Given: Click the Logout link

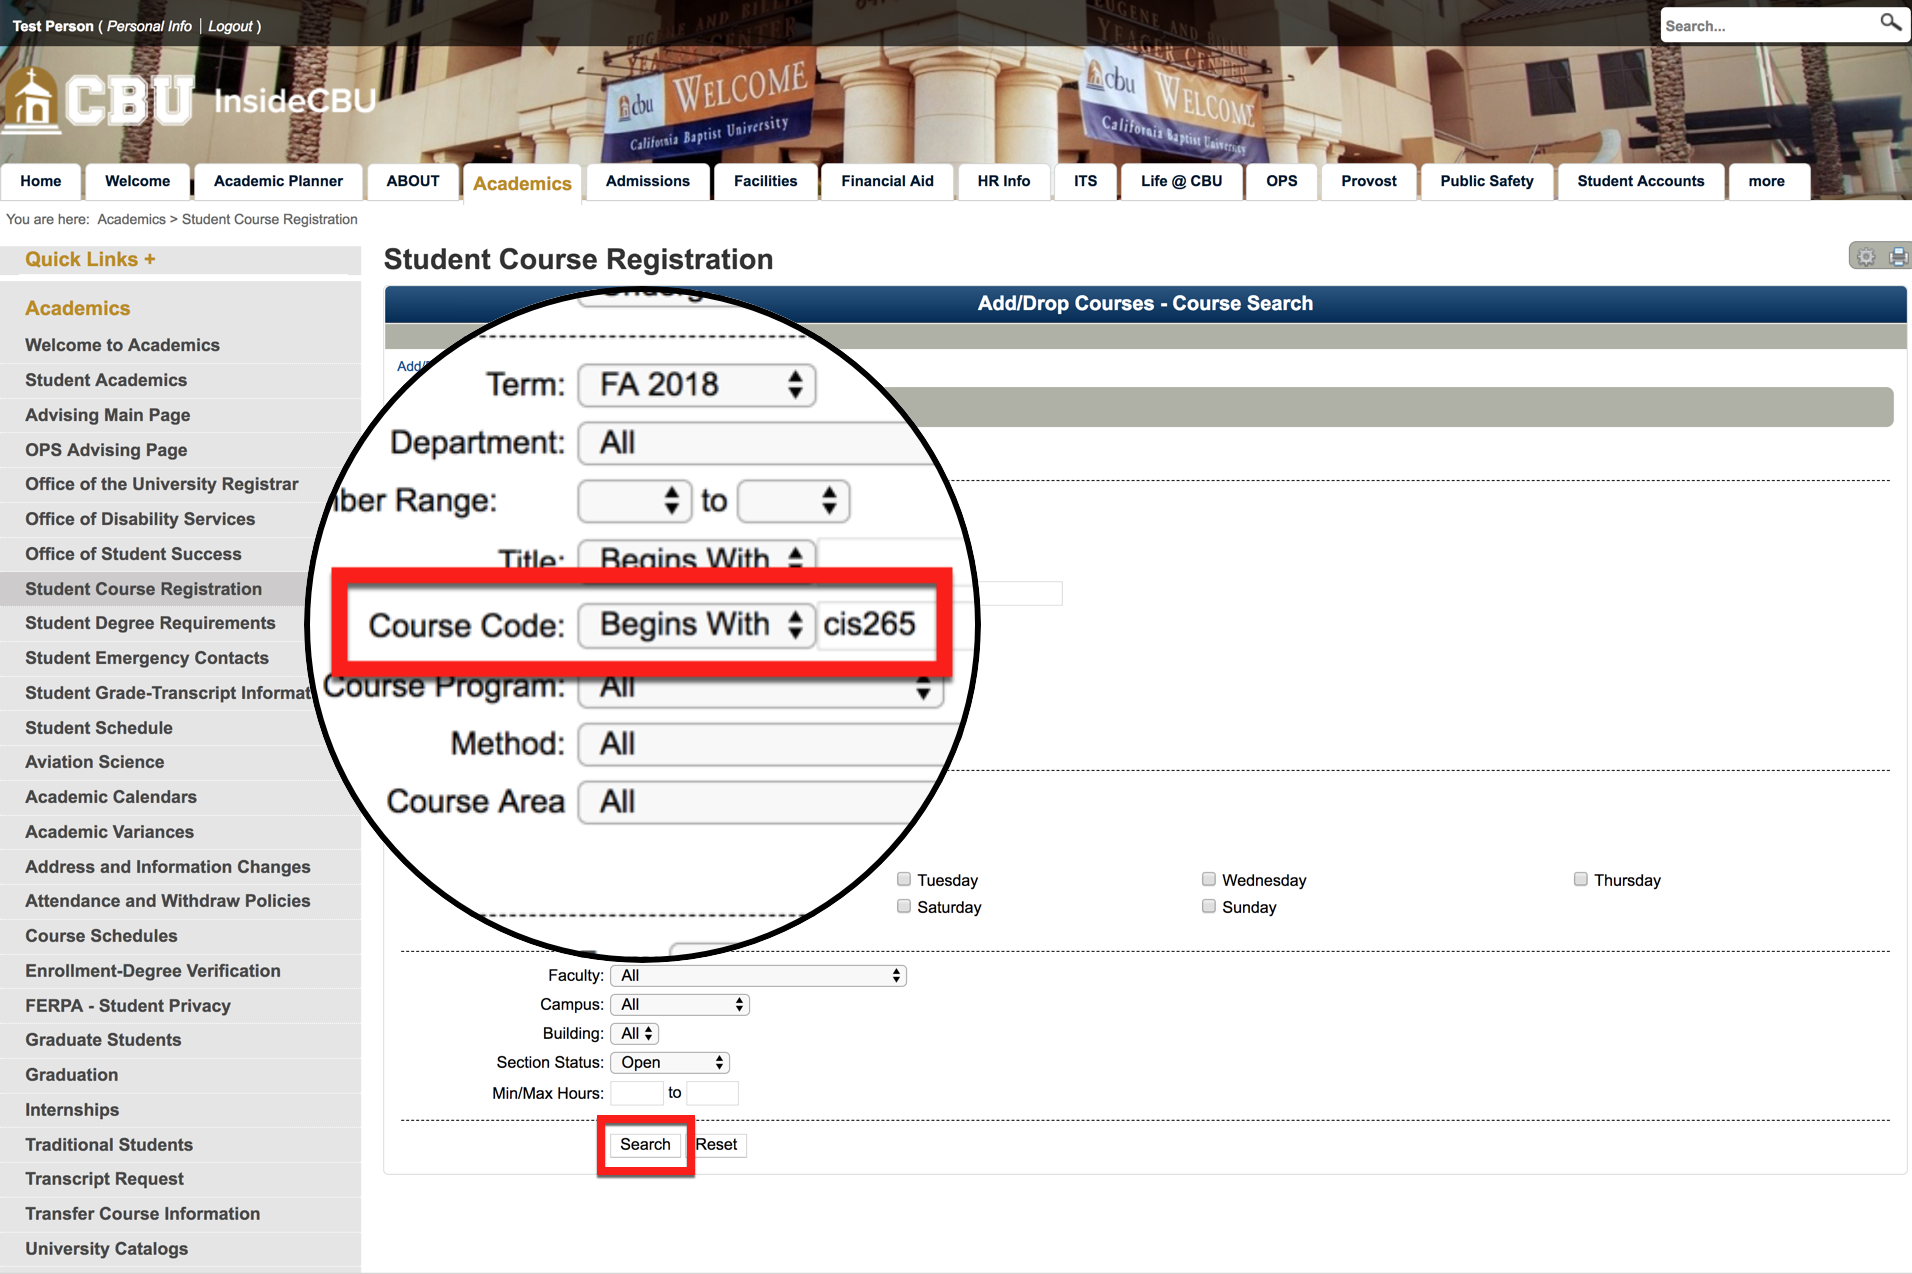Looking at the screenshot, I should coord(230,26).
